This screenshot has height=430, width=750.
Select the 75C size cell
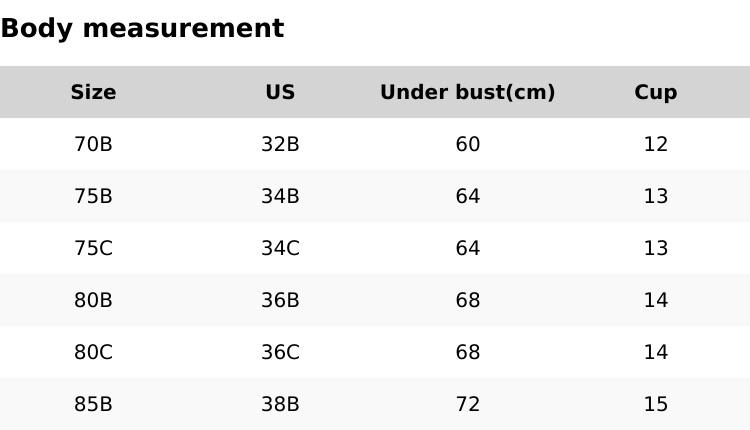click(x=93, y=248)
